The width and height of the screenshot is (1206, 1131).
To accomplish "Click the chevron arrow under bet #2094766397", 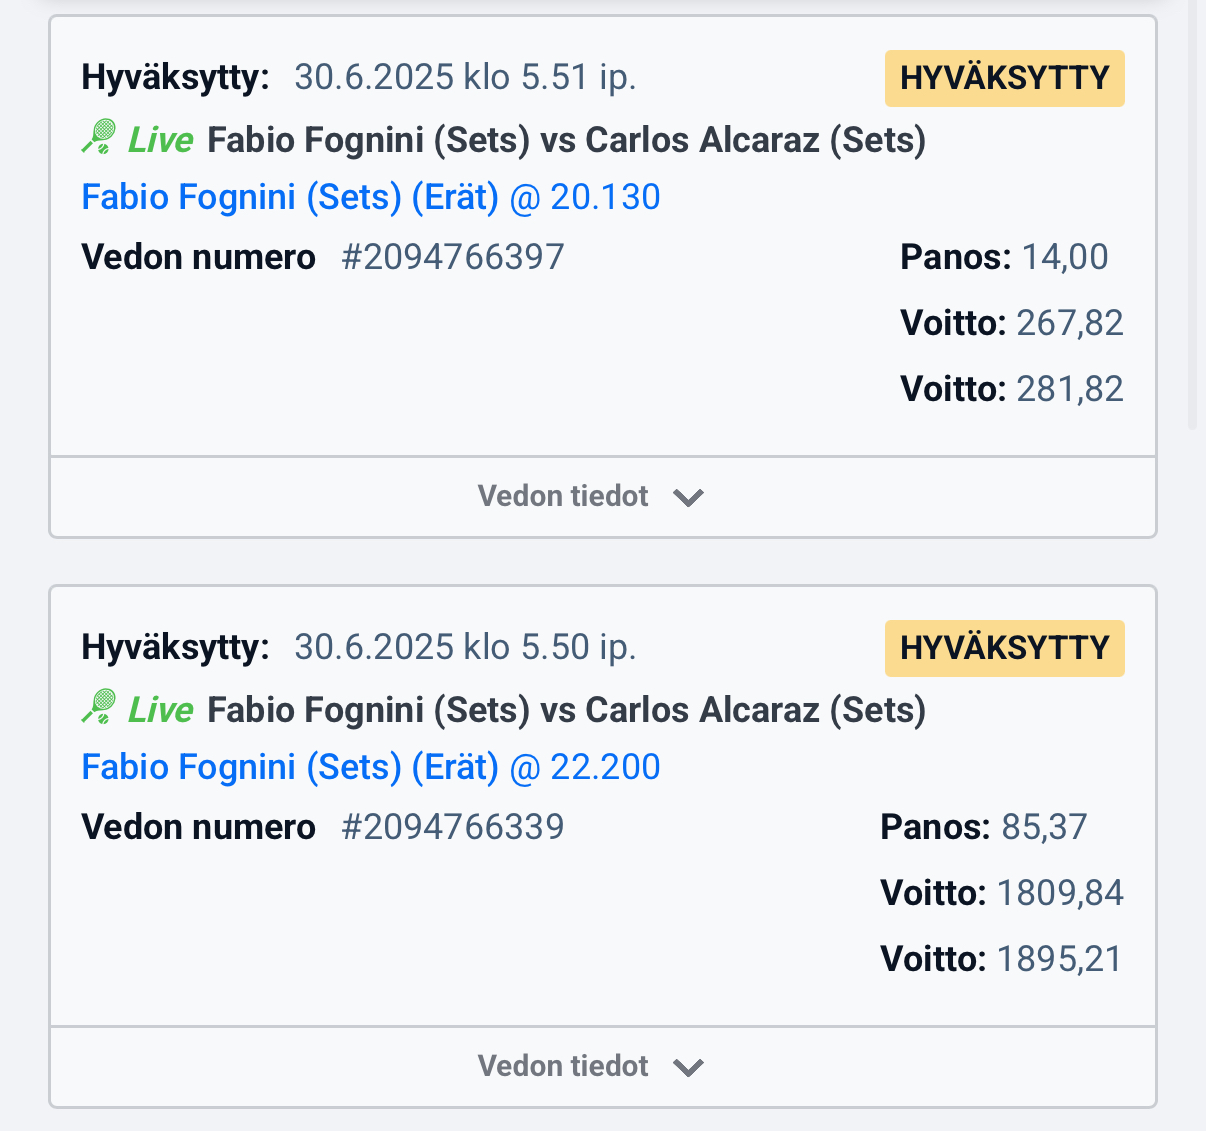I will 689,497.
